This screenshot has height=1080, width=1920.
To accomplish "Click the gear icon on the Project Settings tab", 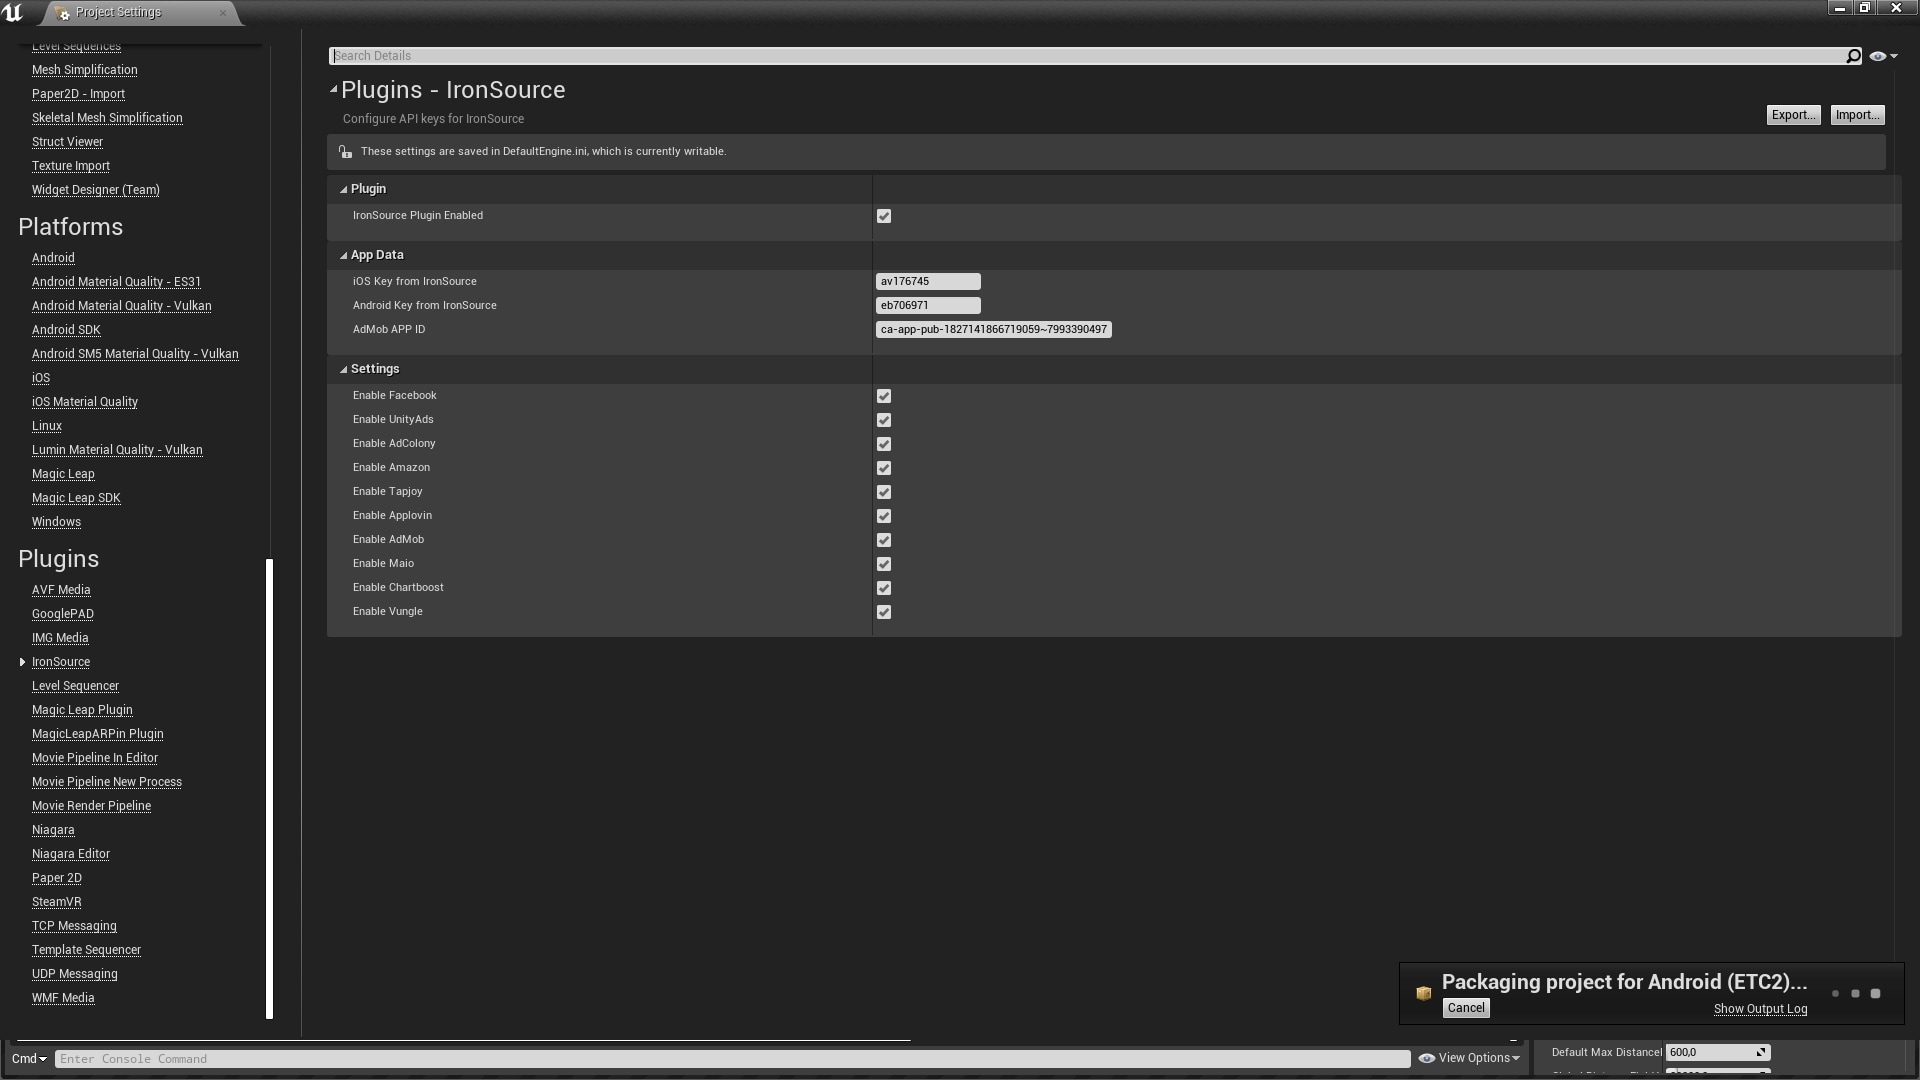I will 62,12.
